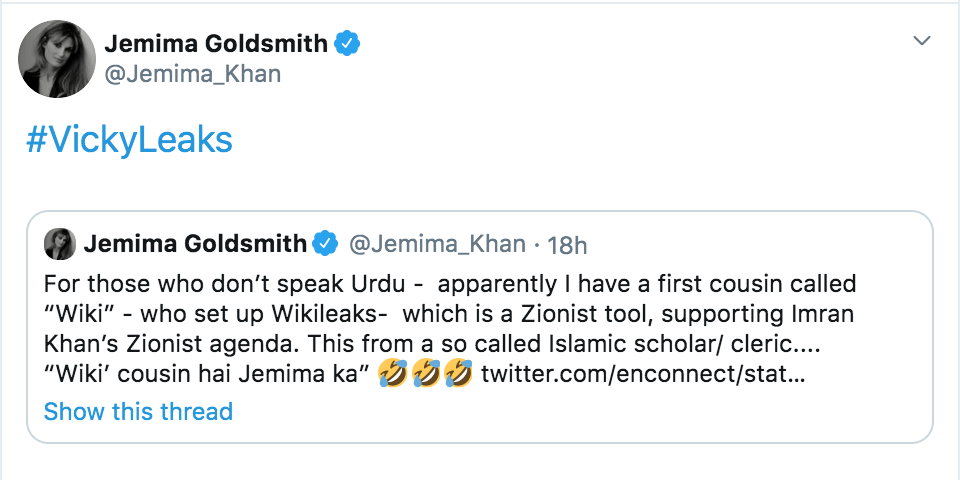Click the last laughing emoji
The image size is (960, 480).
(x=457, y=375)
